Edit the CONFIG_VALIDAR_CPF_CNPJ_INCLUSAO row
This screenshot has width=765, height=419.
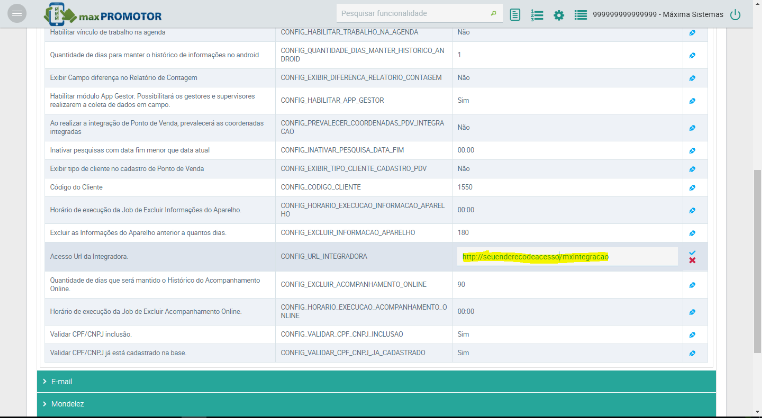692,335
